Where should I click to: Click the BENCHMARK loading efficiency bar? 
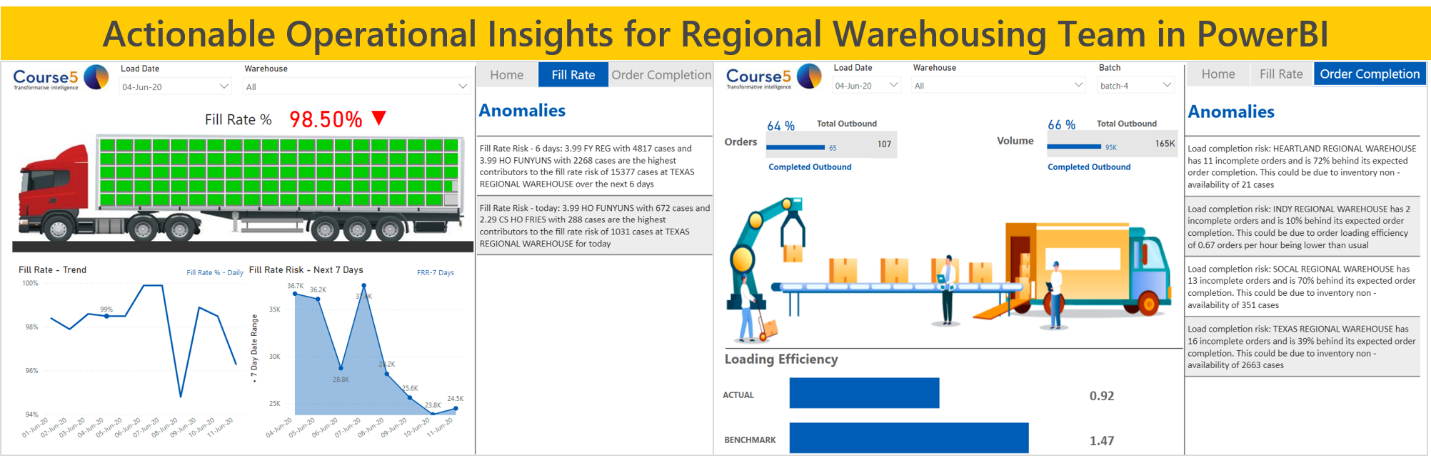coord(908,438)
